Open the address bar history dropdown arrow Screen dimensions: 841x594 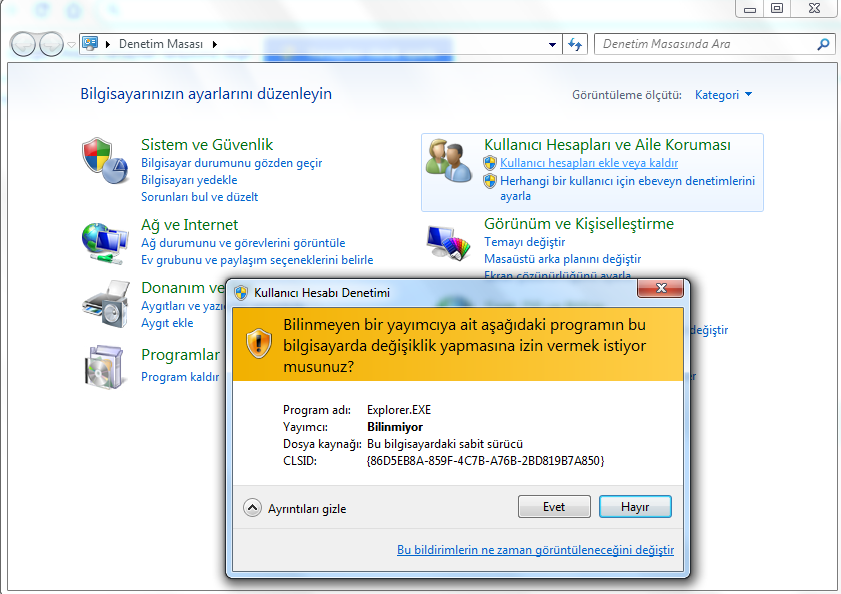tap(552, 45)
